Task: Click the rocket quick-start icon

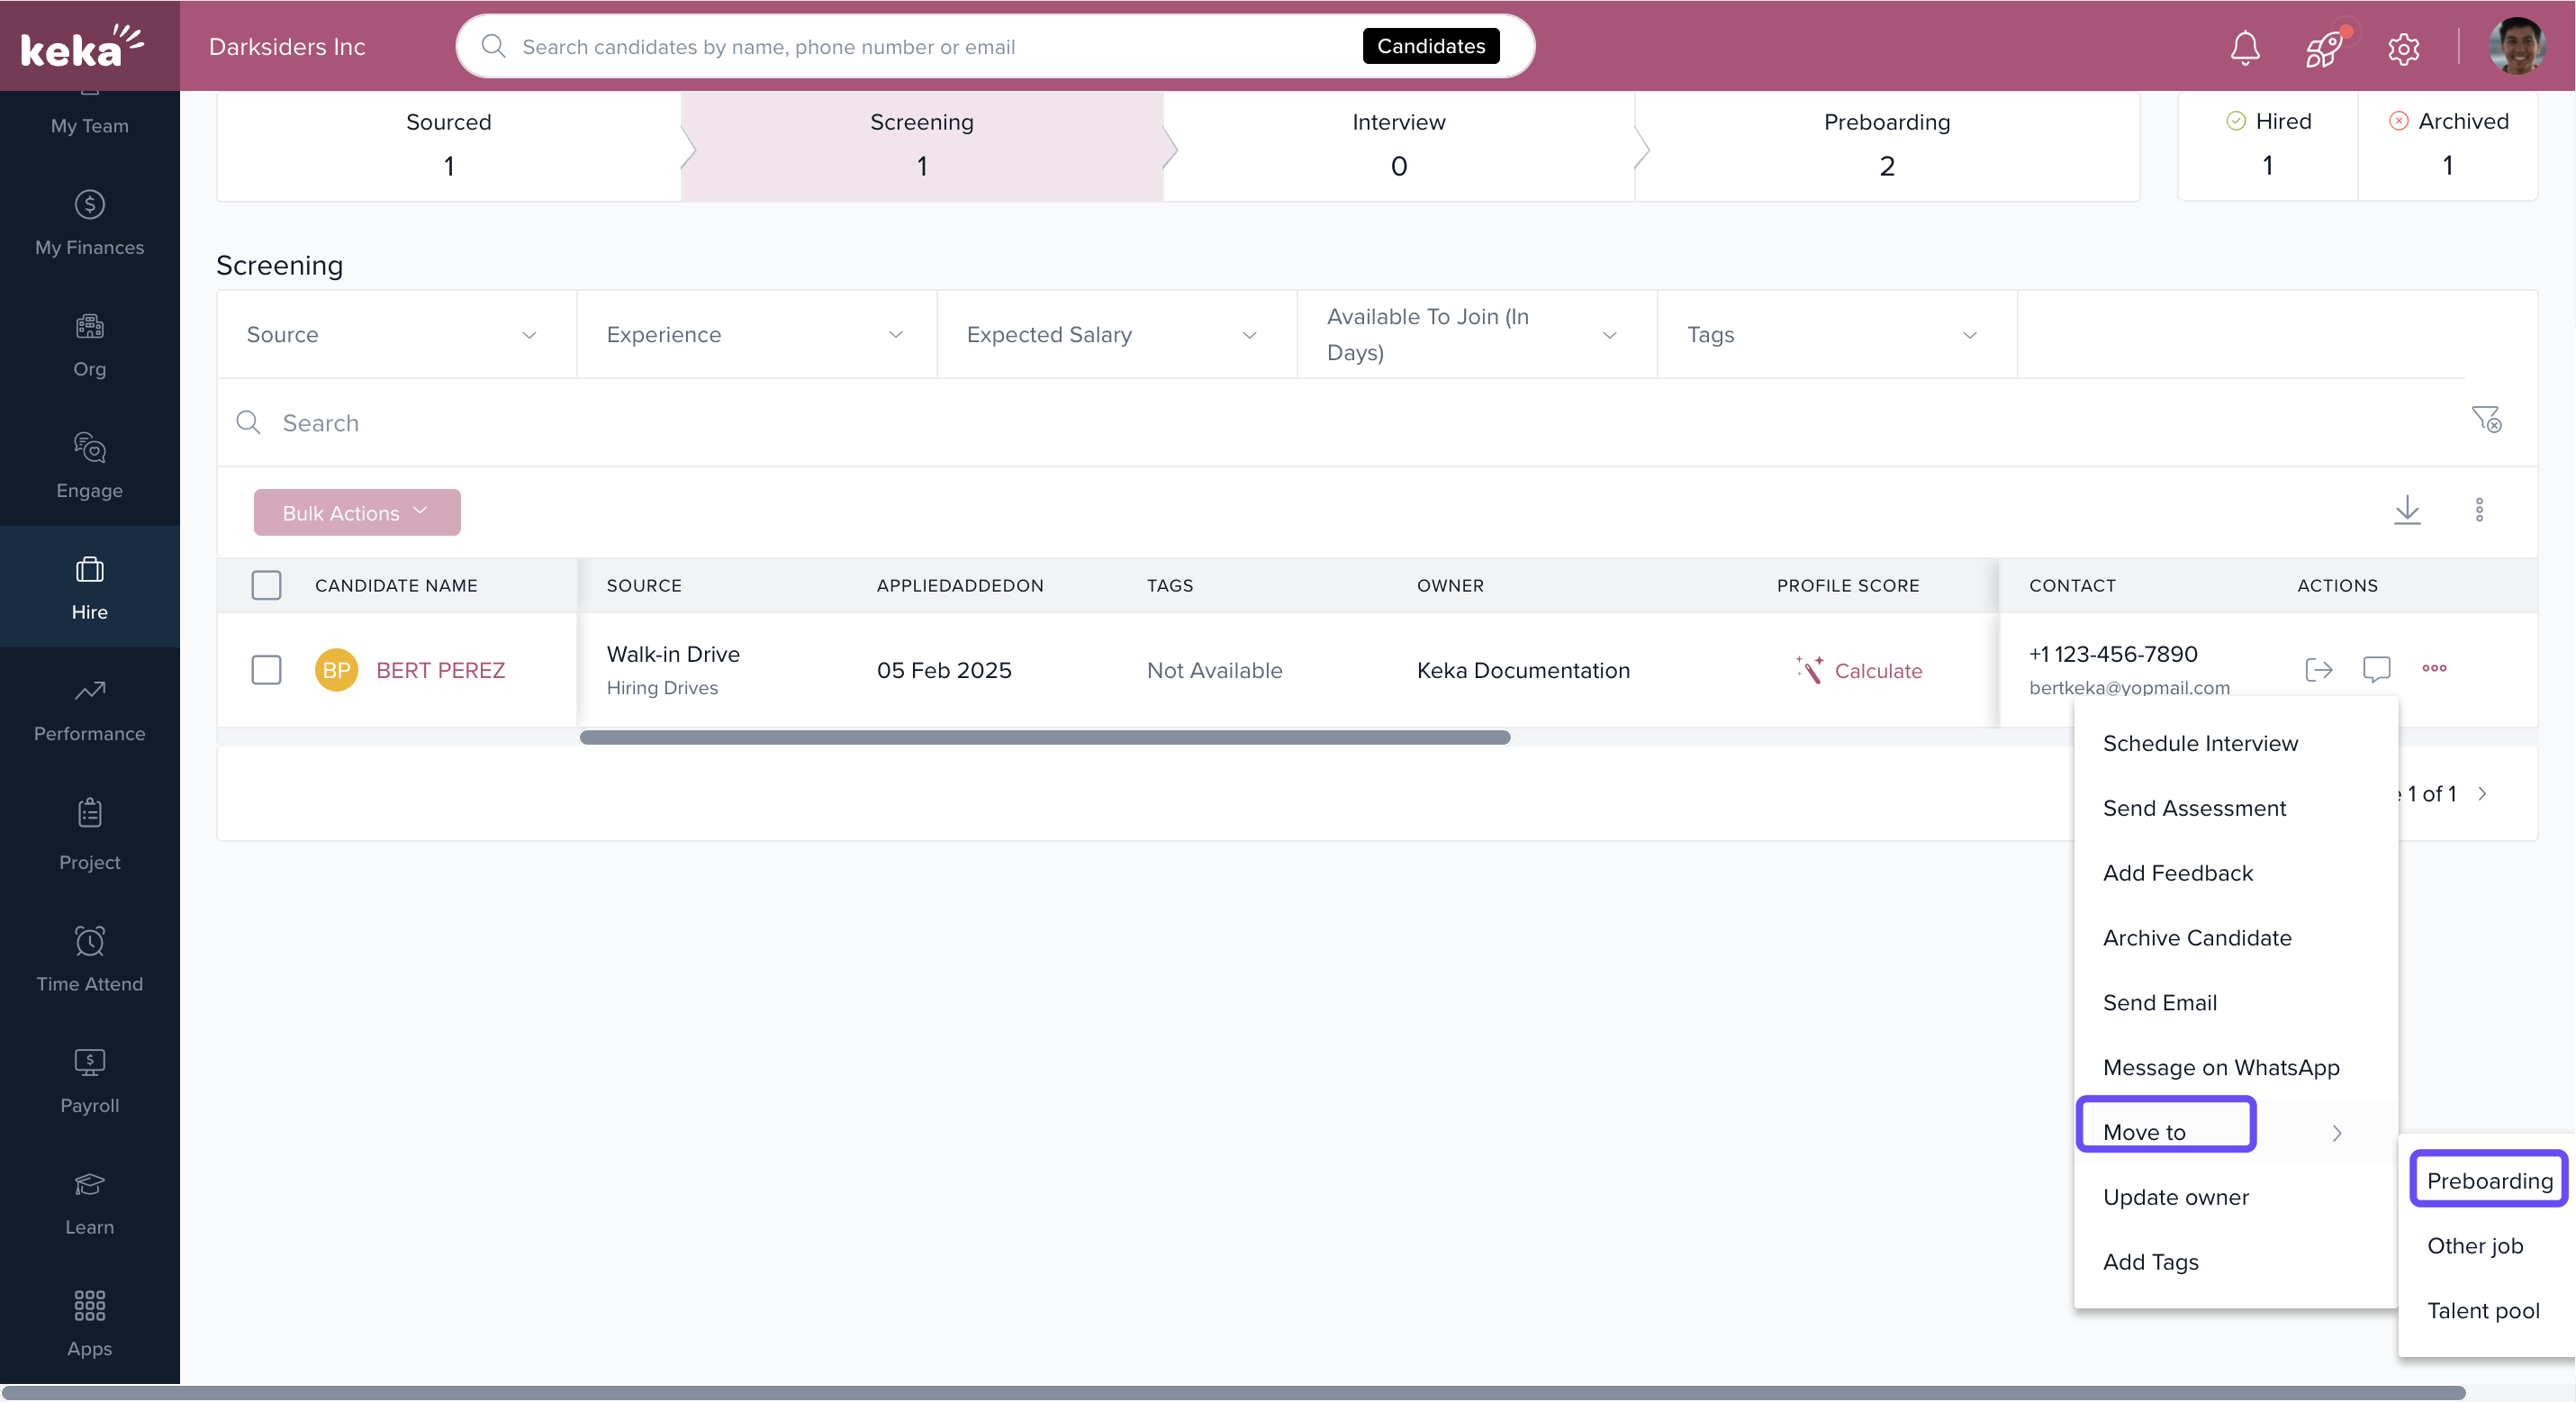Action: [2323, 47]
